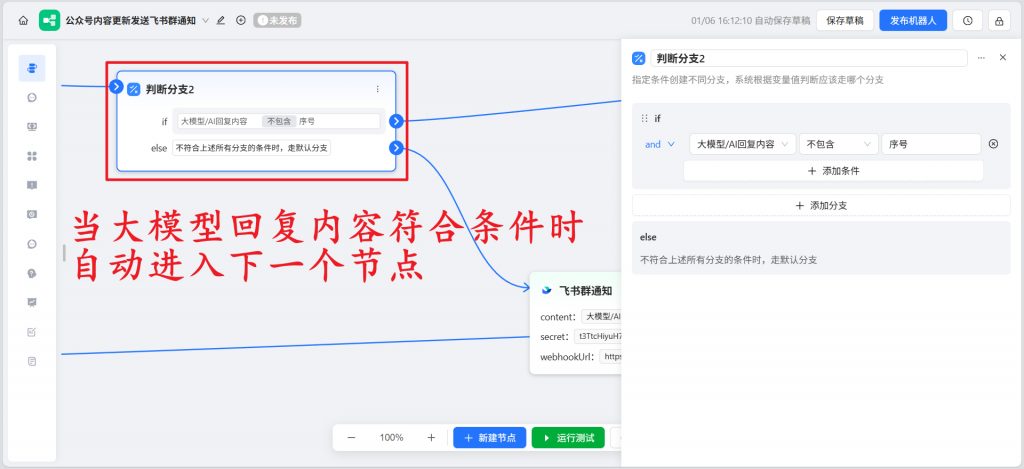Viewport: 1024px width, 469px height.
Task: Click the monitor icon in left sidebar
Action: click(x=32, y=127)
